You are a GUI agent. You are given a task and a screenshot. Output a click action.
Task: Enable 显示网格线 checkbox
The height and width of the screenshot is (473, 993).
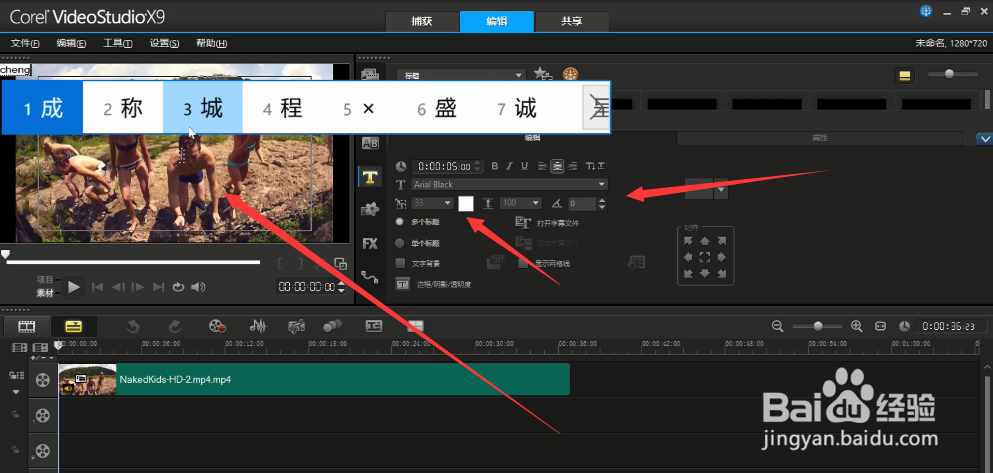pyautogui.click(x=523, y=263)
